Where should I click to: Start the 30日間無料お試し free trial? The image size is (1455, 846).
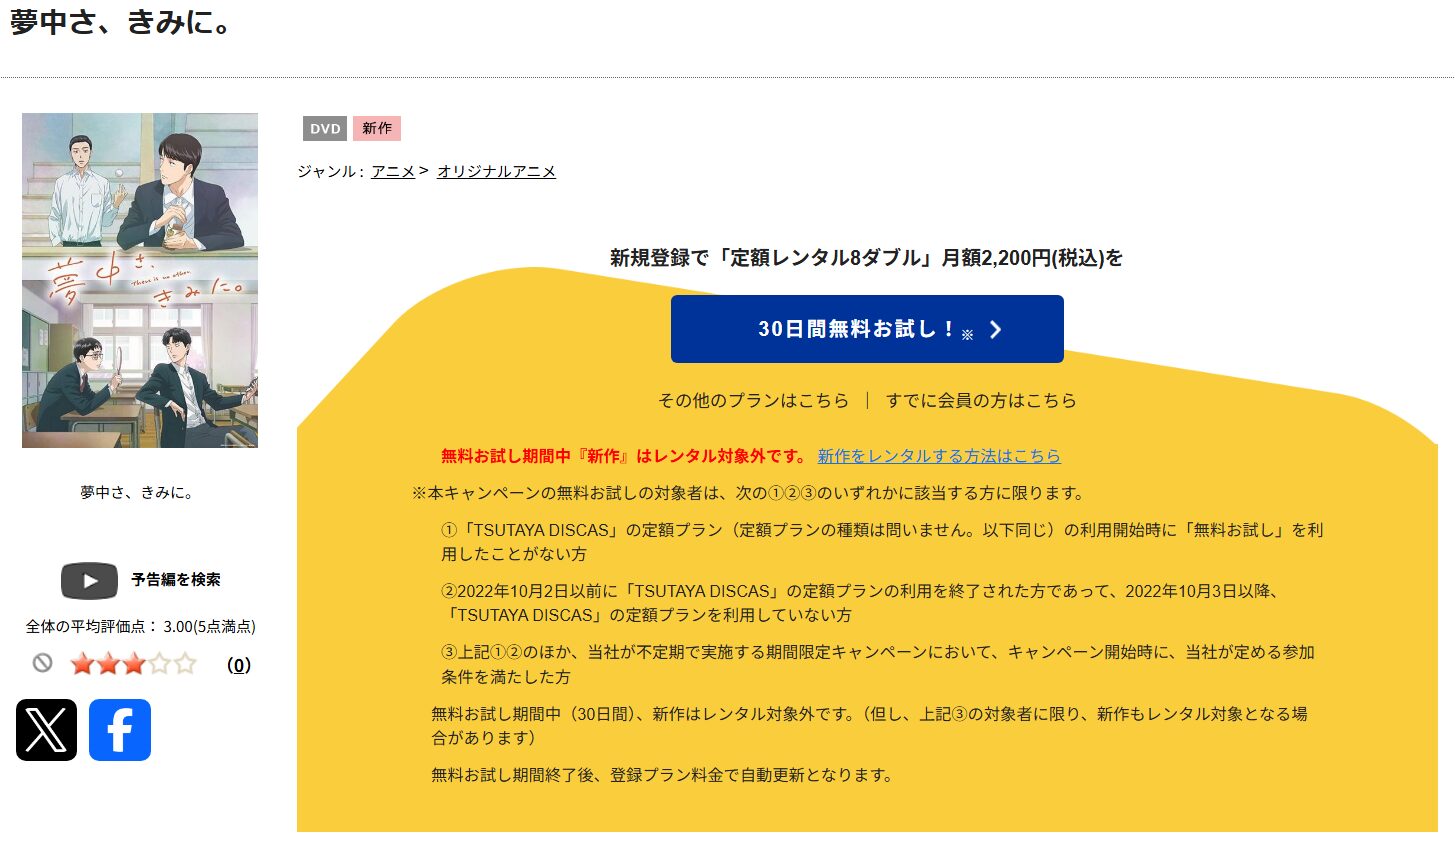click(866, 328)
